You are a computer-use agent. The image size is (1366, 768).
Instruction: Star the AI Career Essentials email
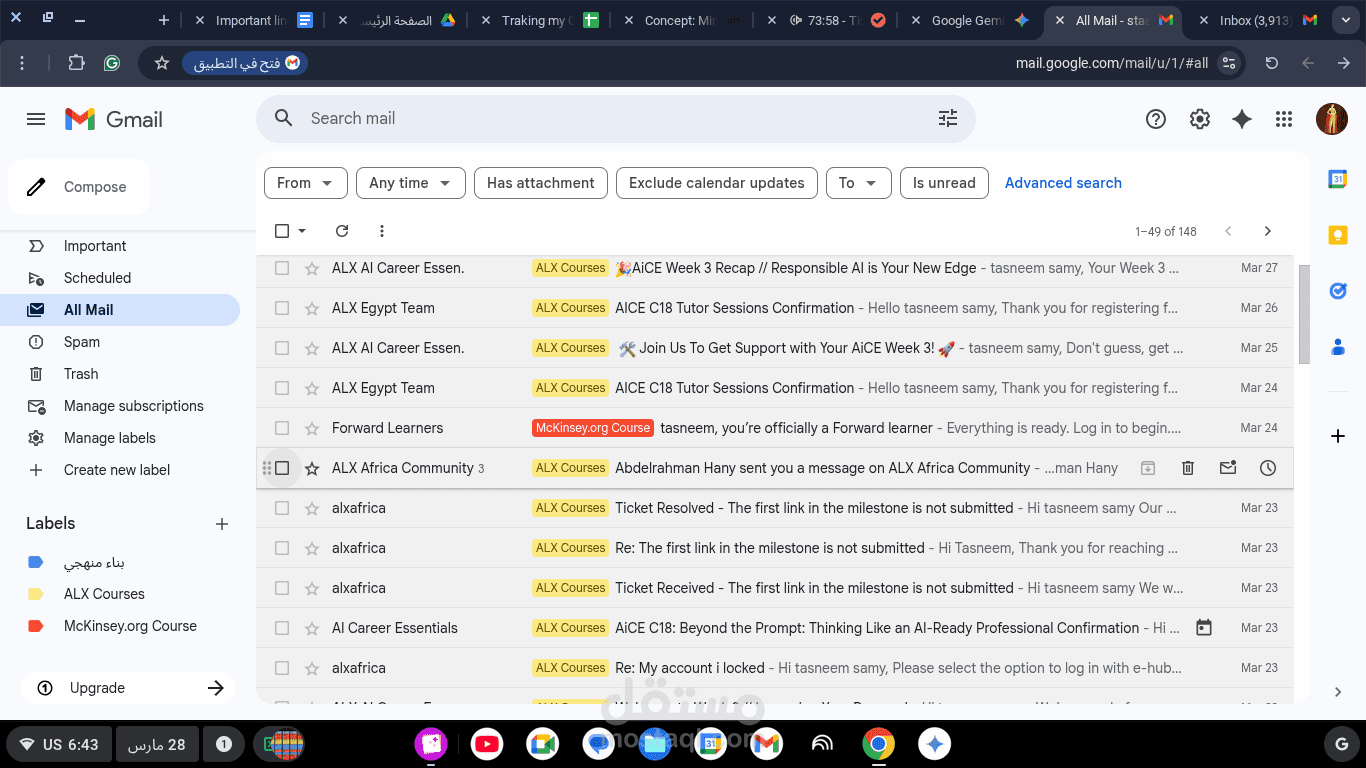tap(312, 628)
